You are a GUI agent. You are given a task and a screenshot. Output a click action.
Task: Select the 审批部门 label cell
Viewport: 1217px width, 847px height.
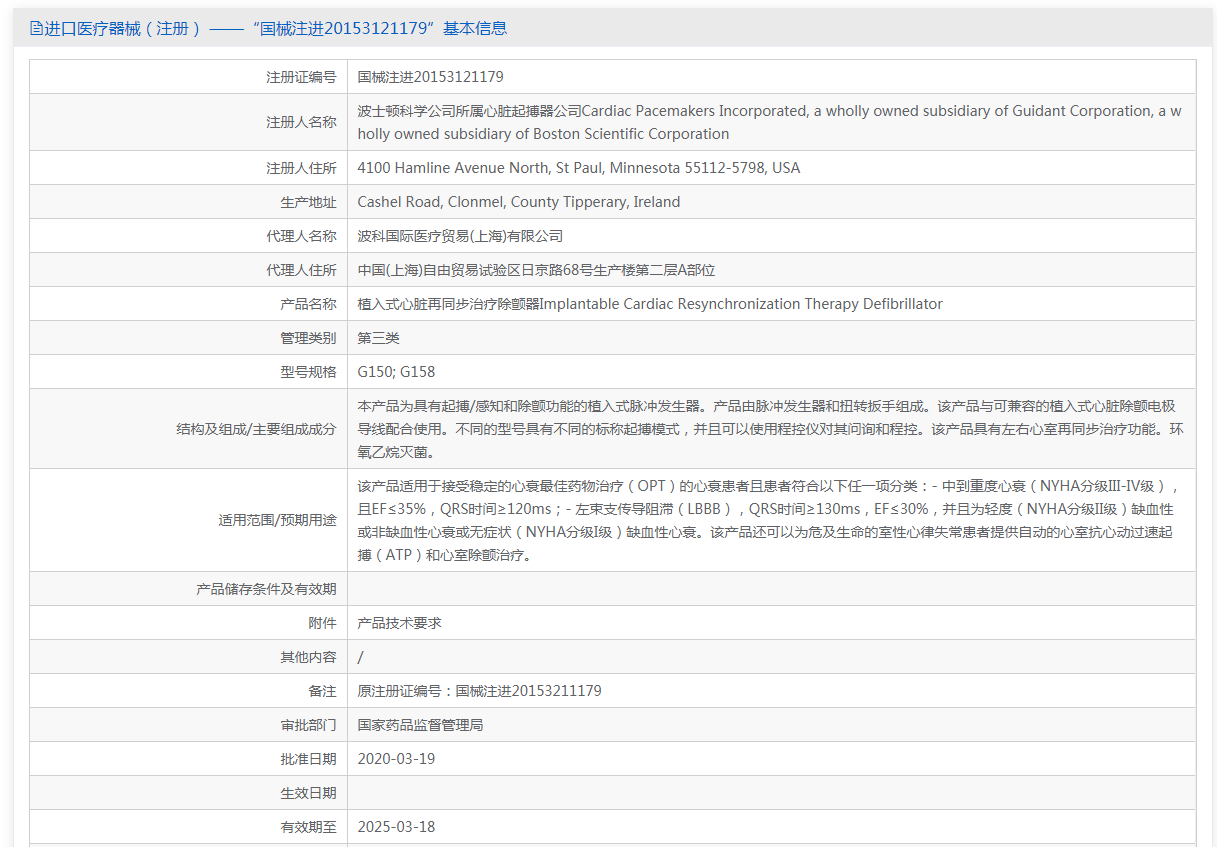188,725
